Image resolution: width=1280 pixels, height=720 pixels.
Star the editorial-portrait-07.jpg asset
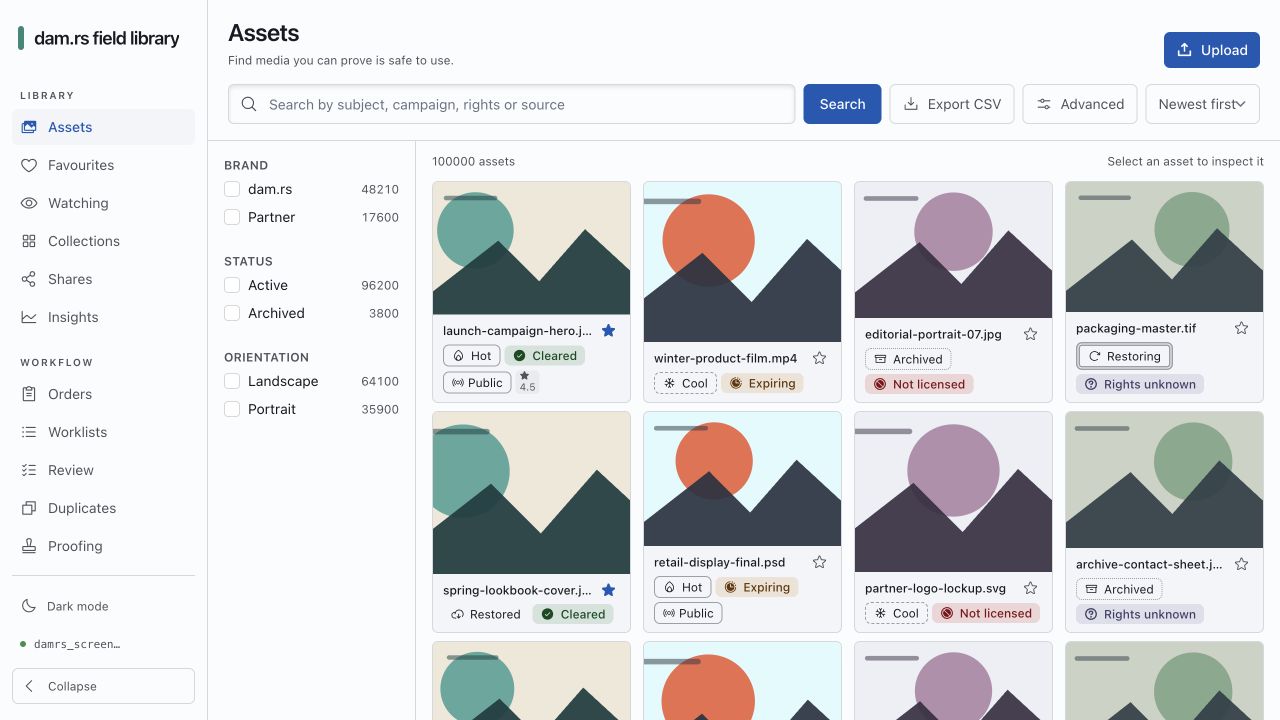pos(1030,334)
